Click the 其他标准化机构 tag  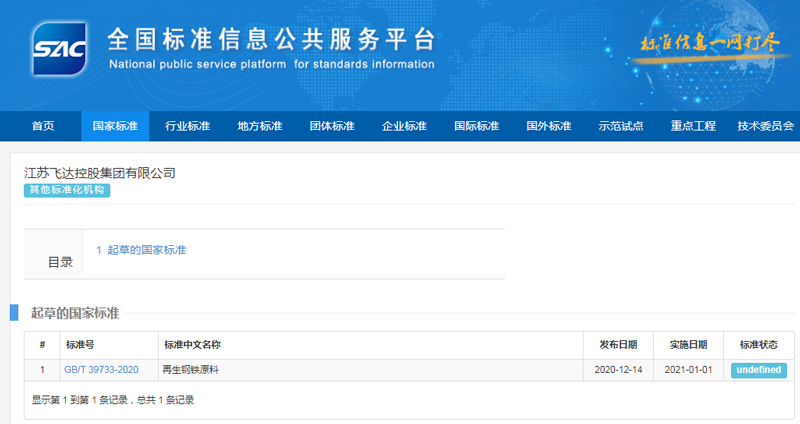coord(67,190)
